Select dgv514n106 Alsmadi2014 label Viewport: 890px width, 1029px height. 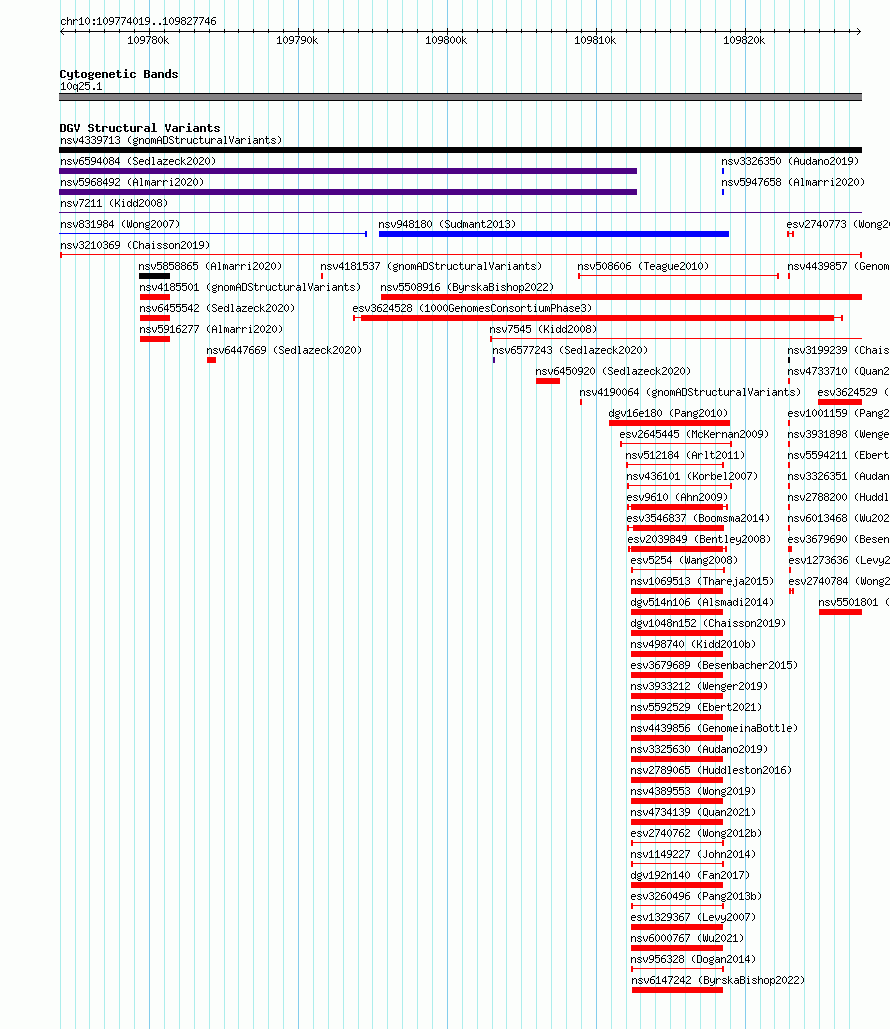click(x=702, y=602)
